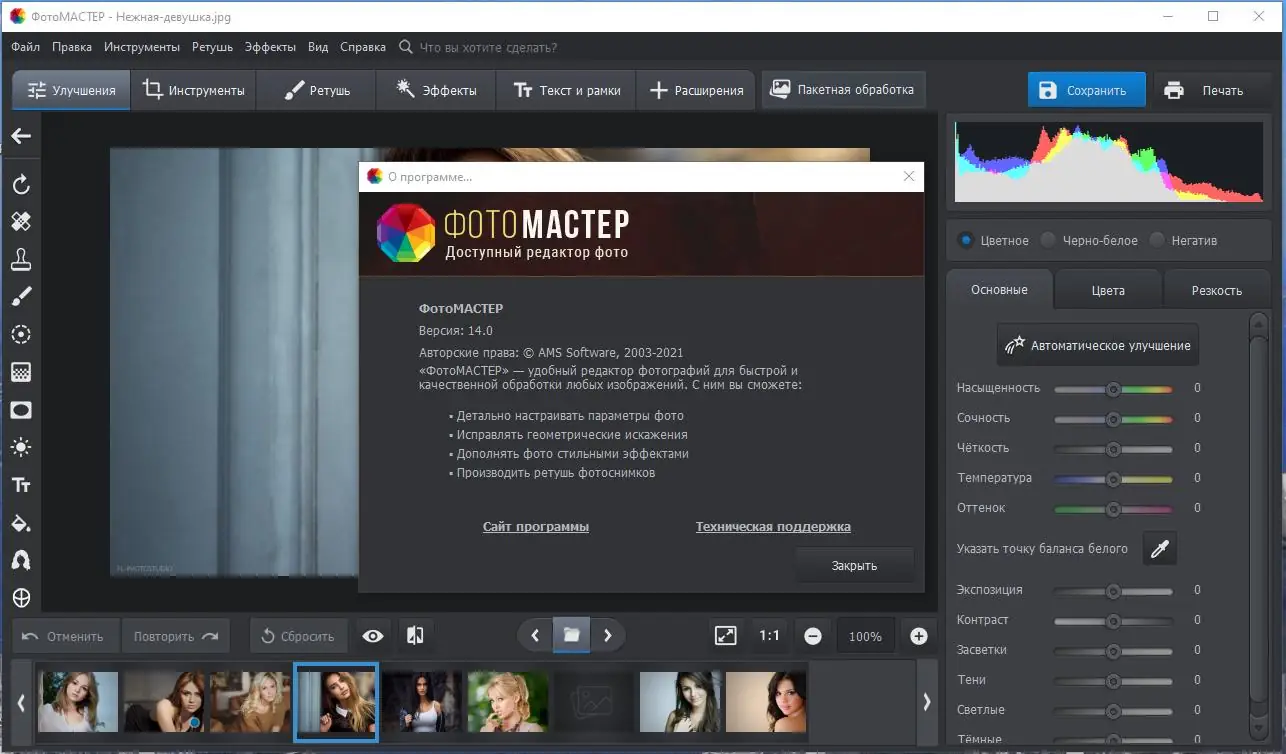Enable the Негатив mode

coord(1158,240)
